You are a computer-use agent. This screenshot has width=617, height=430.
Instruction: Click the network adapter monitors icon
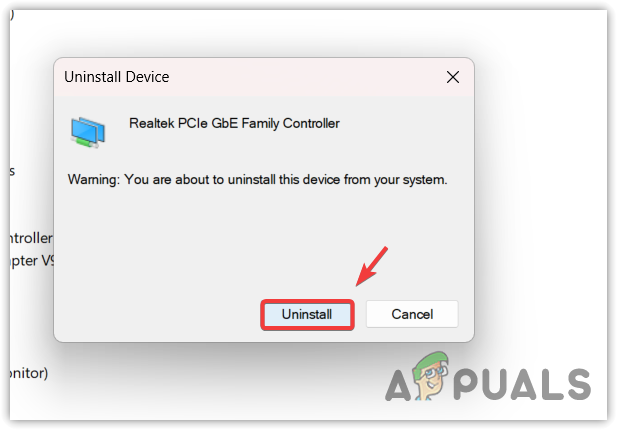click(x=88, y=132)
